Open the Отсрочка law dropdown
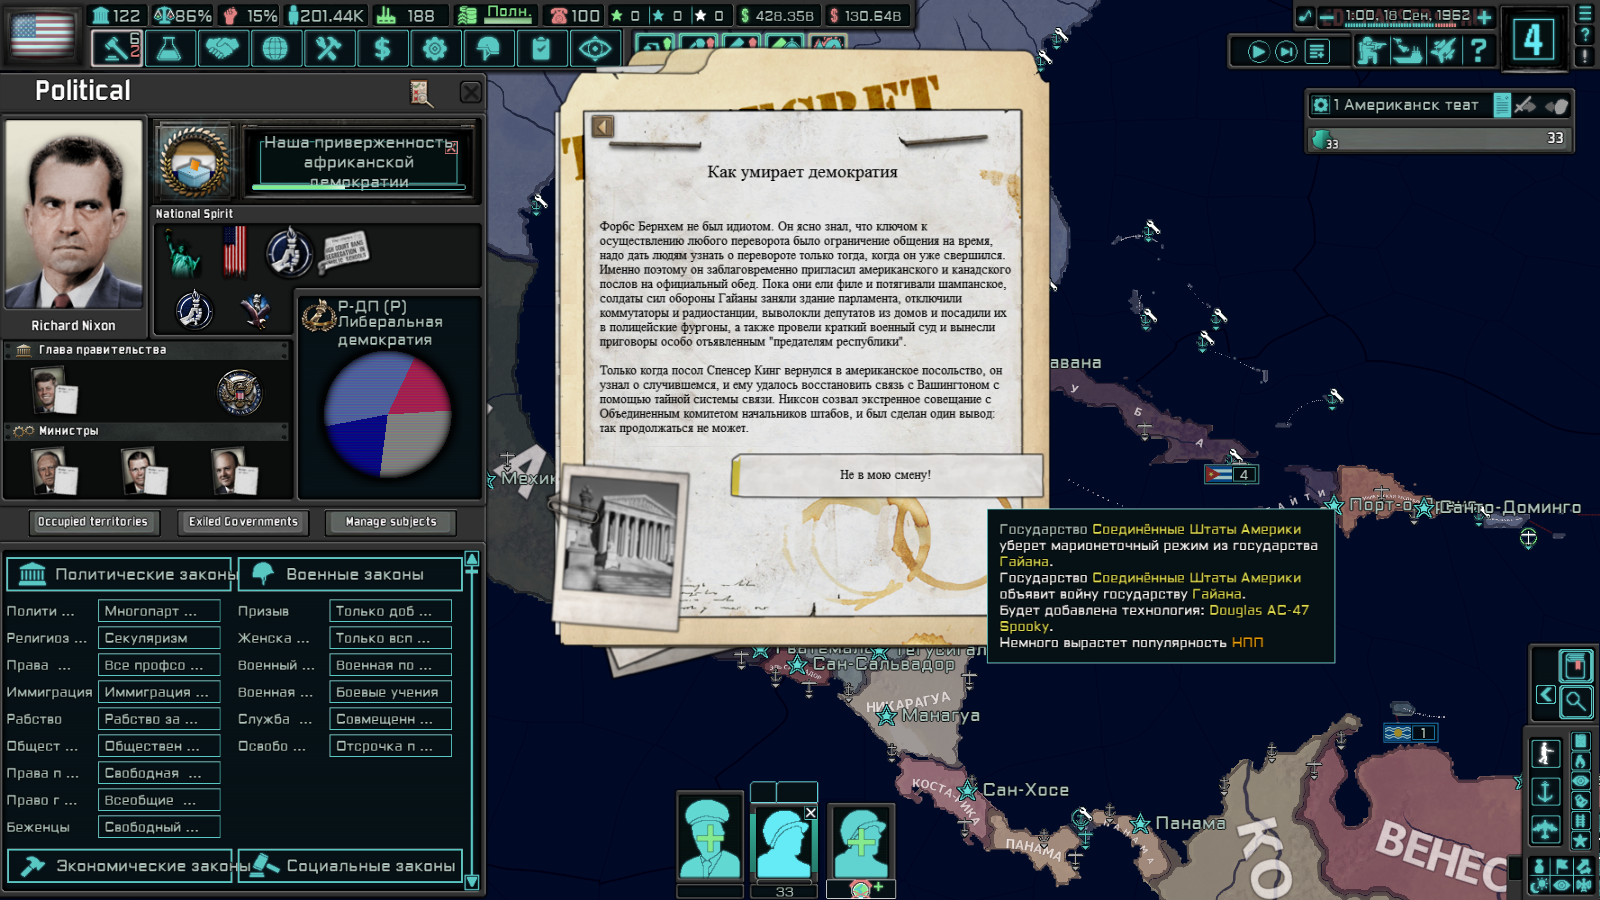This screenshot has width=1600, height=900. pyautogui.click(x=390, y=746)
